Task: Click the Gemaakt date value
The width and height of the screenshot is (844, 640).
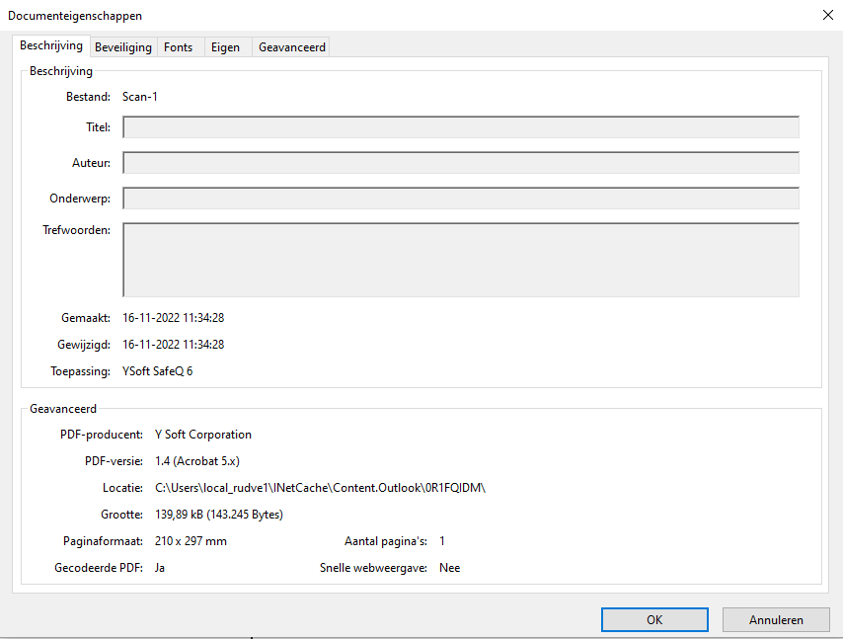Action: click(x=173, y=318)
